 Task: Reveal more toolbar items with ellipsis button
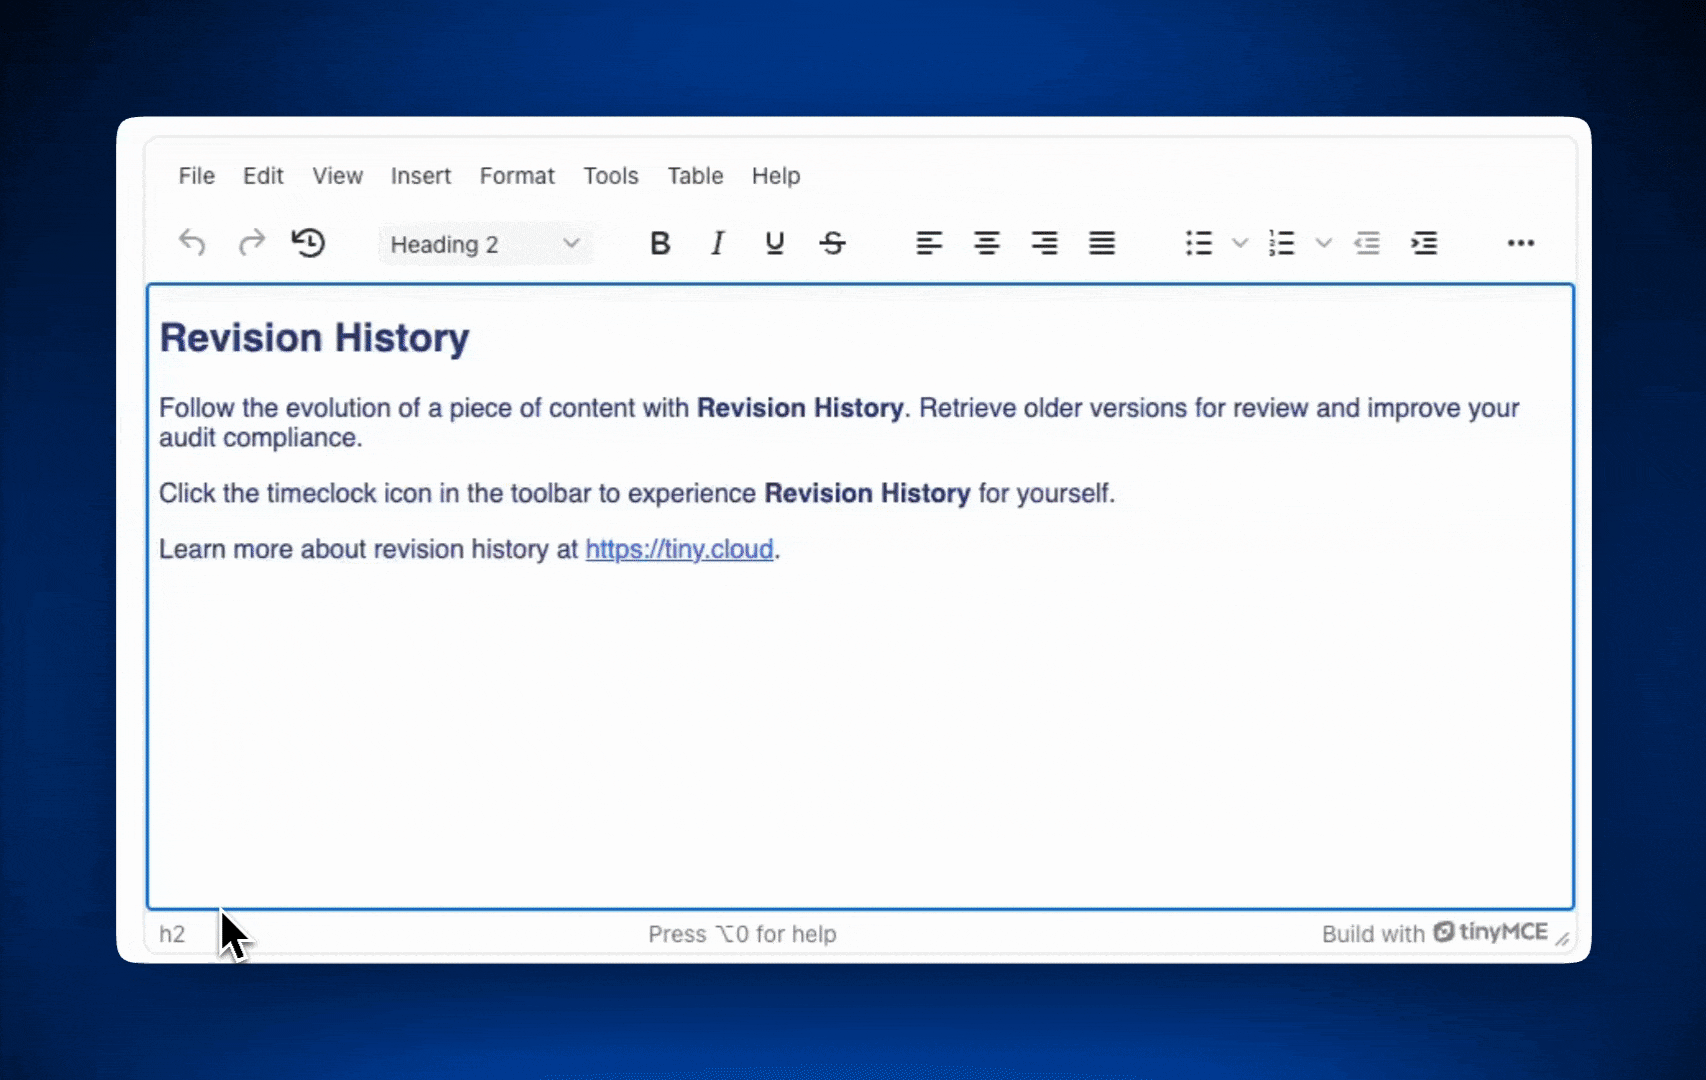click(1520, 243)
